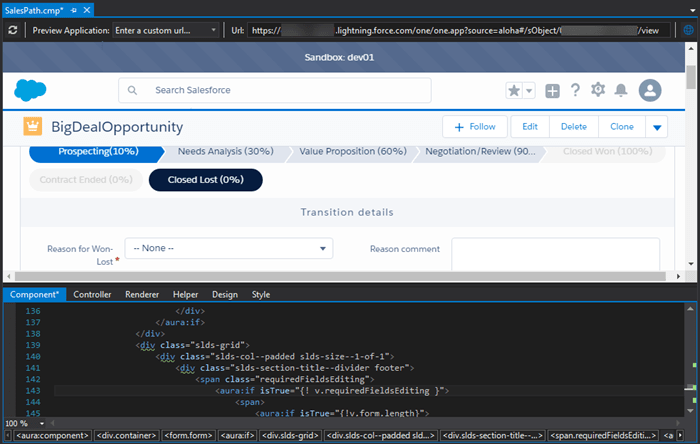
Task: Click the div.slds-section-title breadcrumb
Action: coord(493,436)
